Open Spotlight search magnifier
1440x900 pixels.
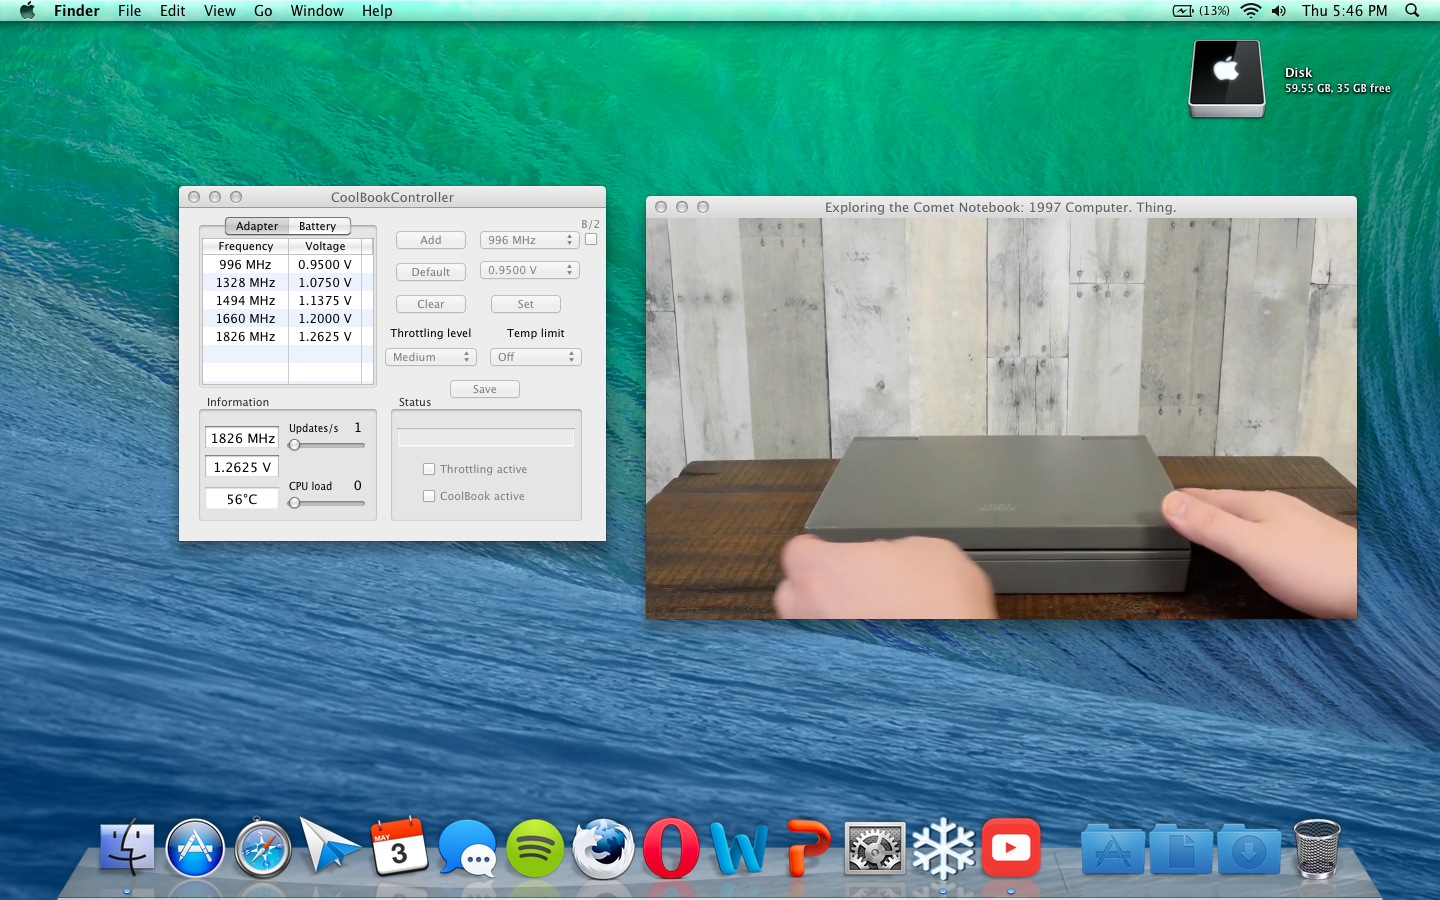[x=1412, y=11]
